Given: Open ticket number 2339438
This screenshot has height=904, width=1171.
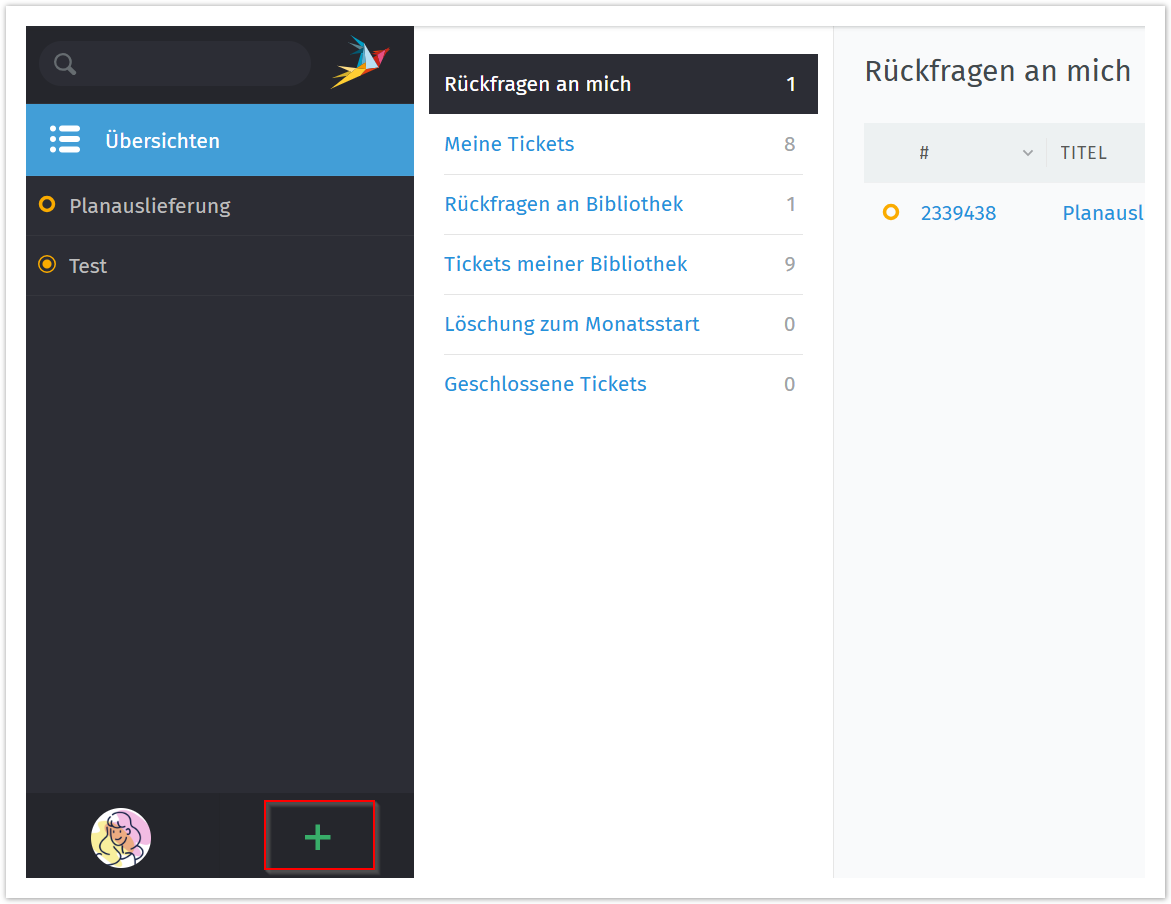Looking at the screenshot, I should (x=958, y=213).
